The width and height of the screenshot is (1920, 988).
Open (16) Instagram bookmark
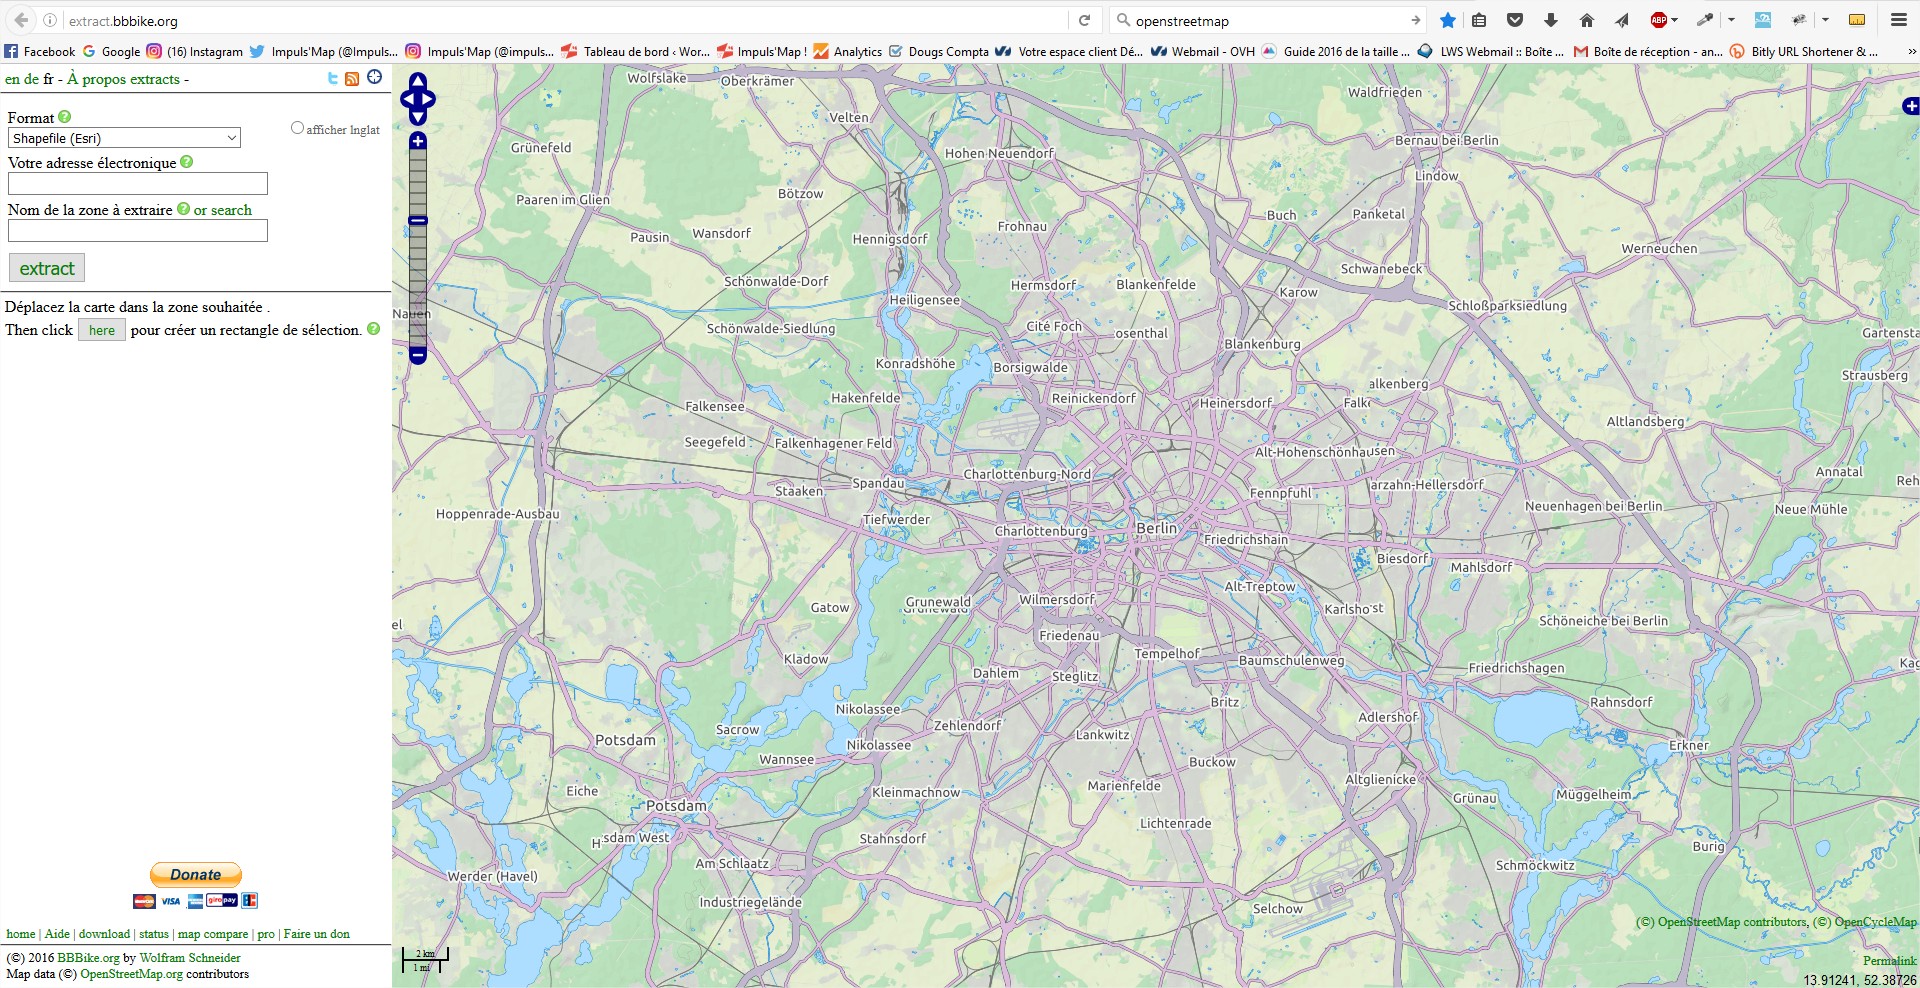click(x=195, y=51)
